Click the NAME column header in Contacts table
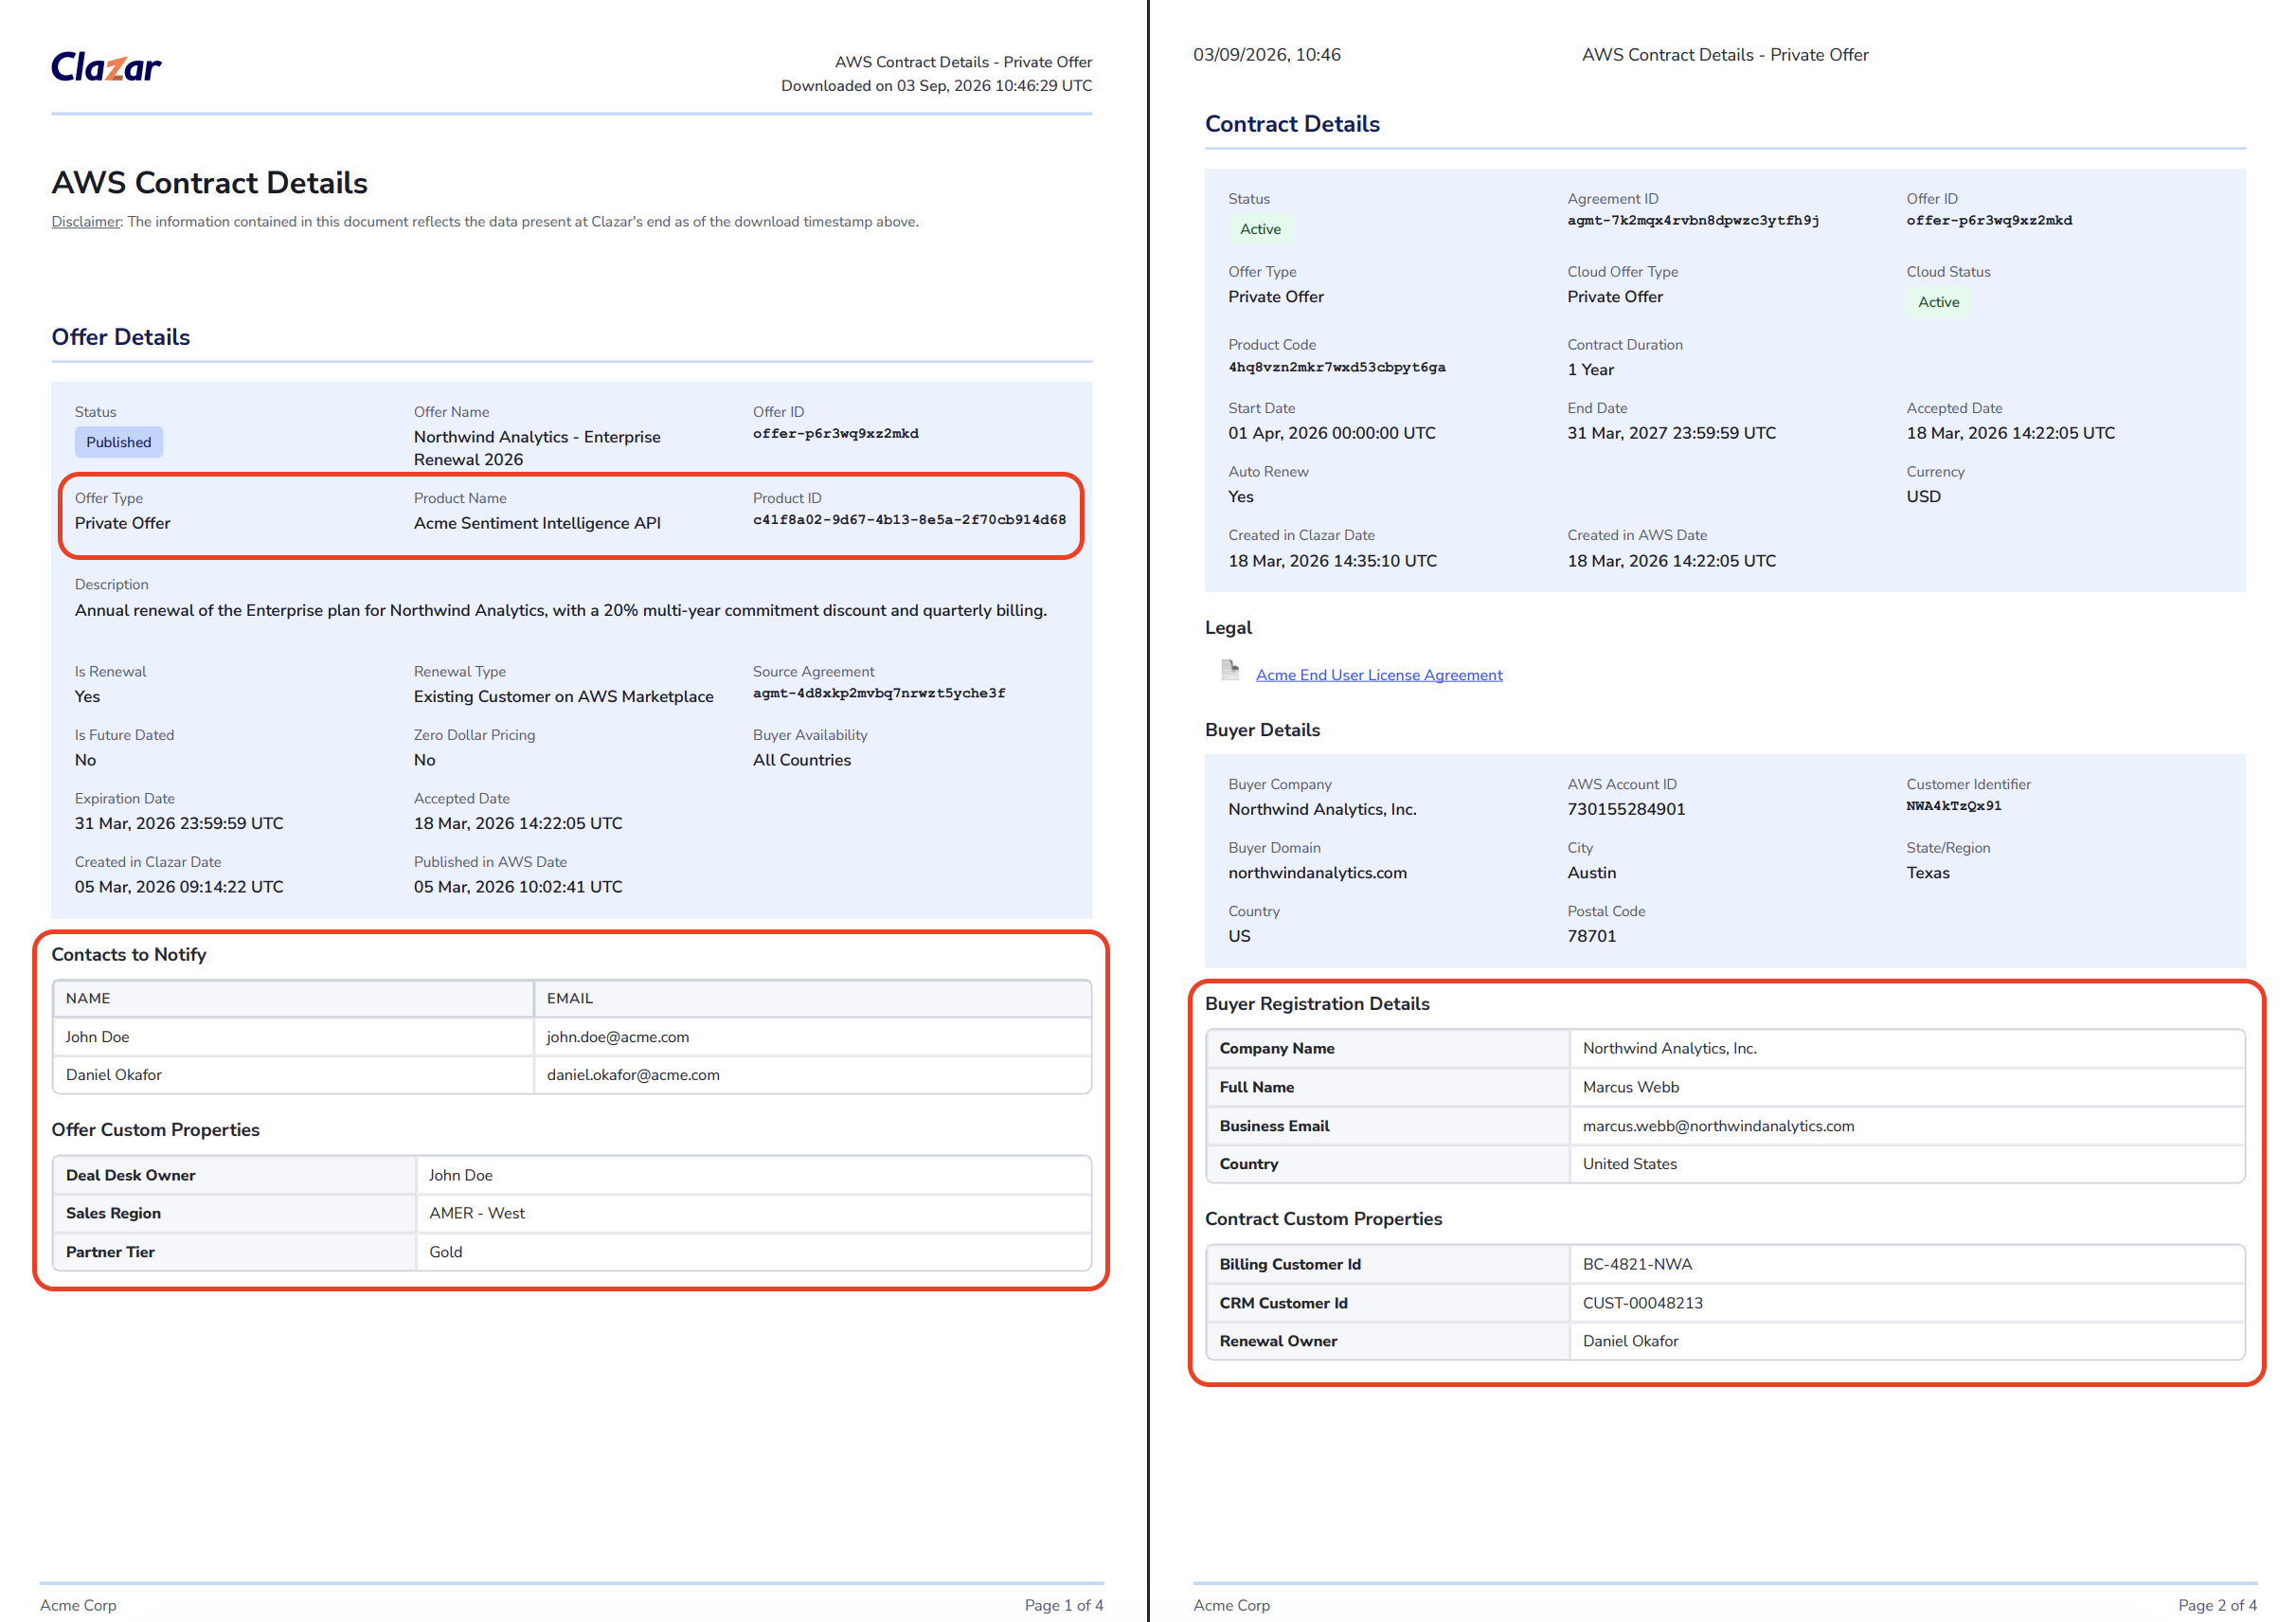 88,998
